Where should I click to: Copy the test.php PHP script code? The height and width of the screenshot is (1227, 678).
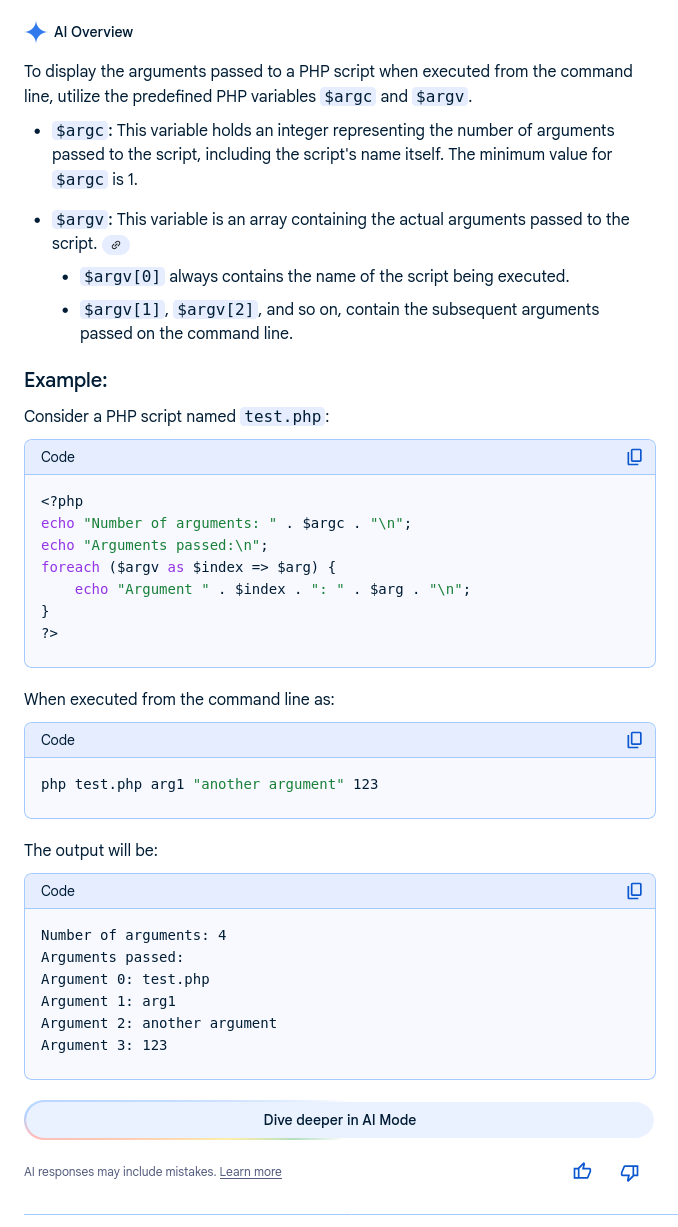pyautogui.click(x=634, y=457)
